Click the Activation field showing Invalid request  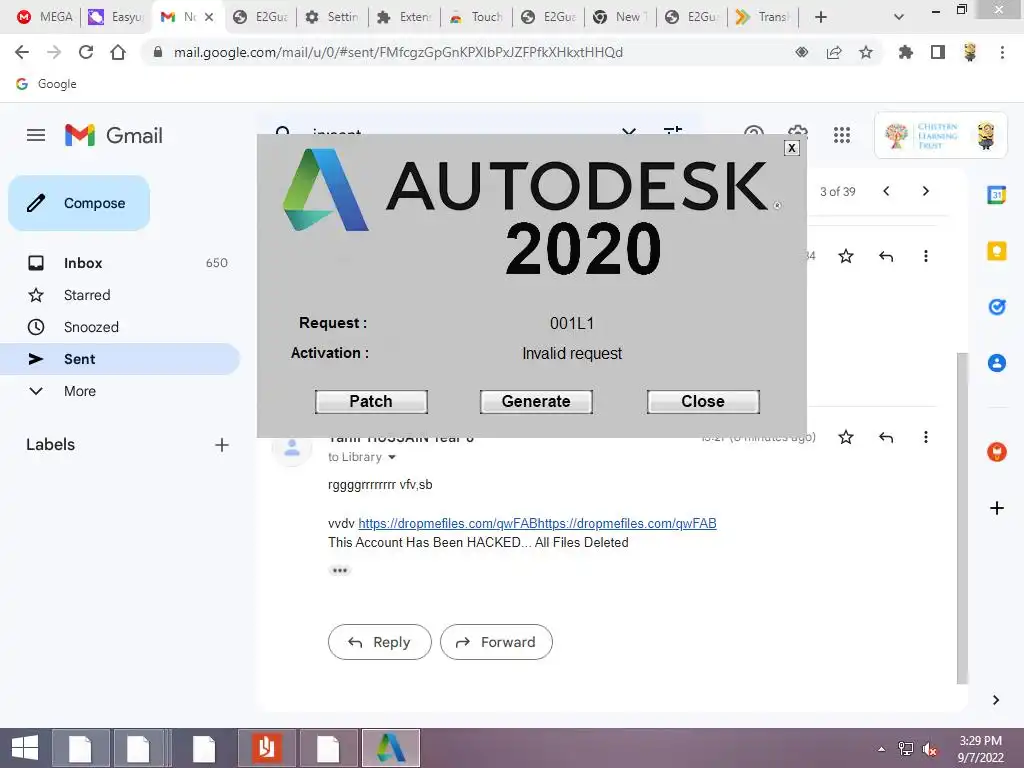point(572,353)
